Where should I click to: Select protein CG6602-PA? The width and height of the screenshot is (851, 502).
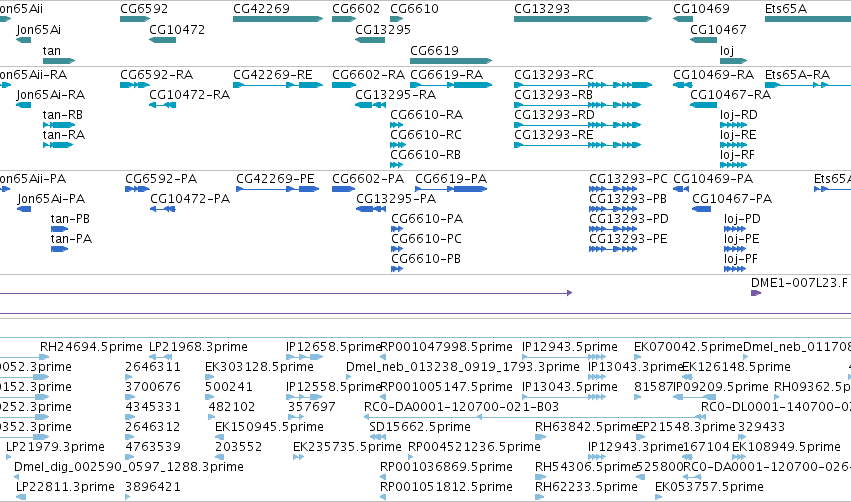[x=368, y=179]
